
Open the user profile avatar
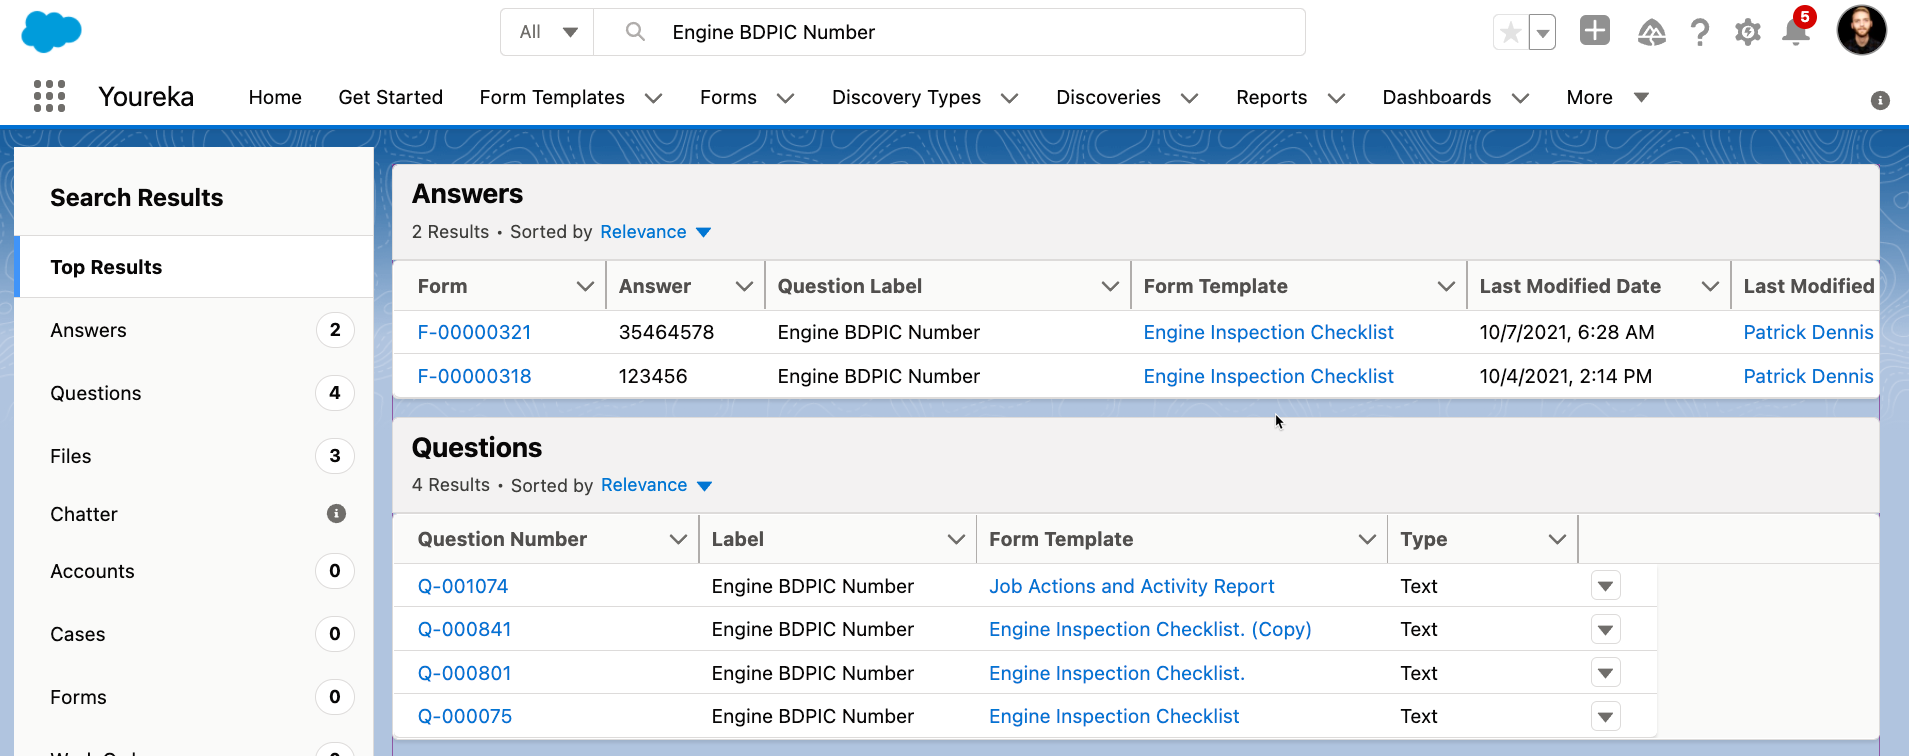pyautogui.click(x=1861, y=30)
